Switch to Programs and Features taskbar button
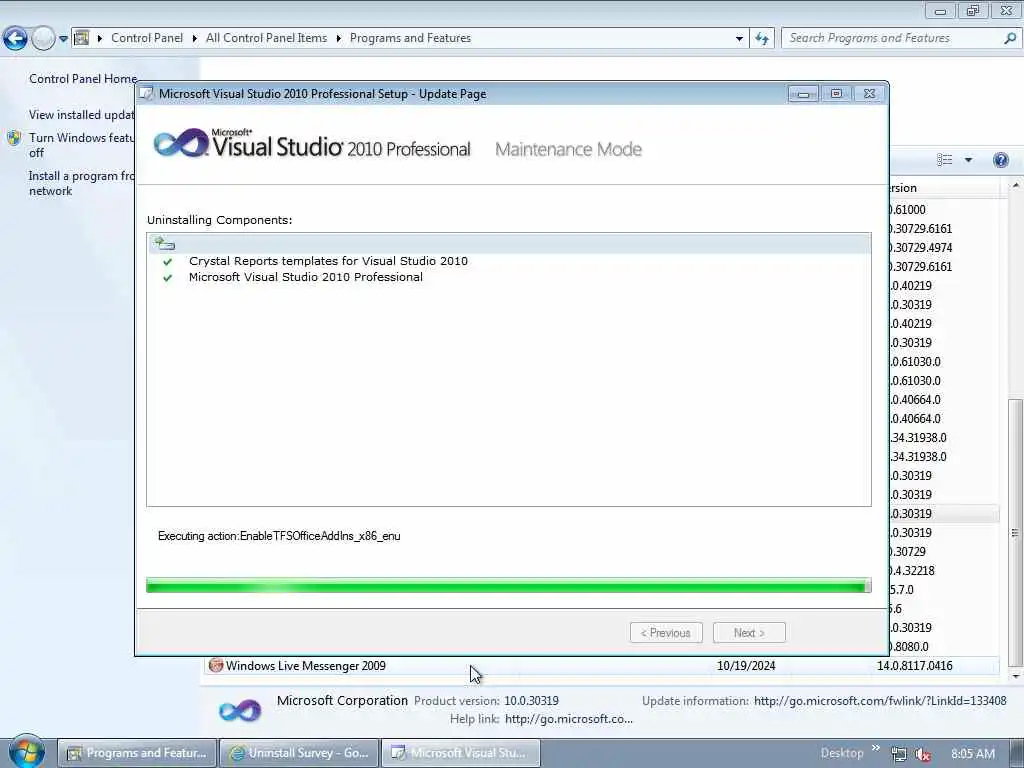Screen dimensions: 1024x768 pyautogui.click(x=138, y=753)
